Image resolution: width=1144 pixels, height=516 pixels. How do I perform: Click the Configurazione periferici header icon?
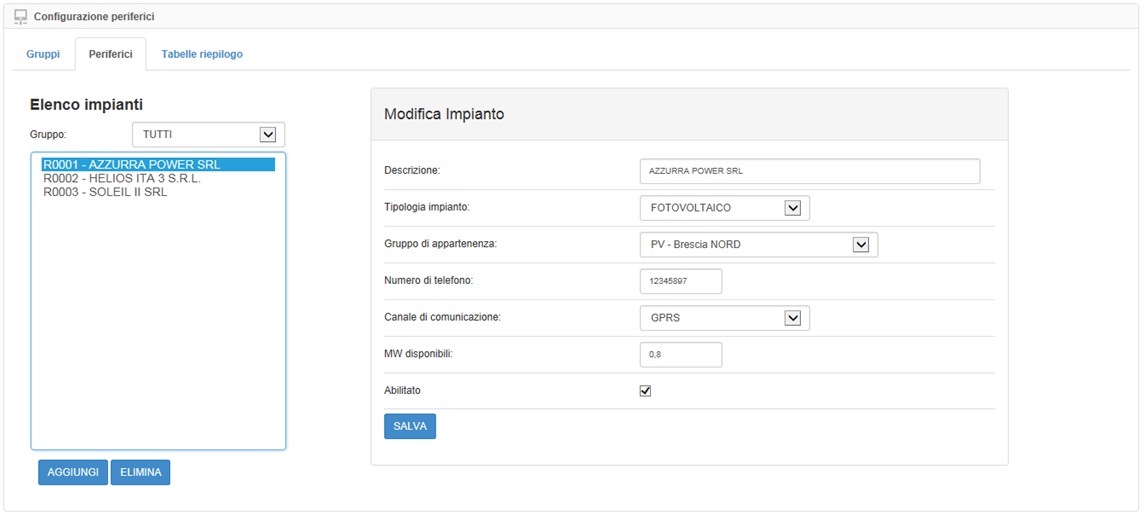point(20,17)
